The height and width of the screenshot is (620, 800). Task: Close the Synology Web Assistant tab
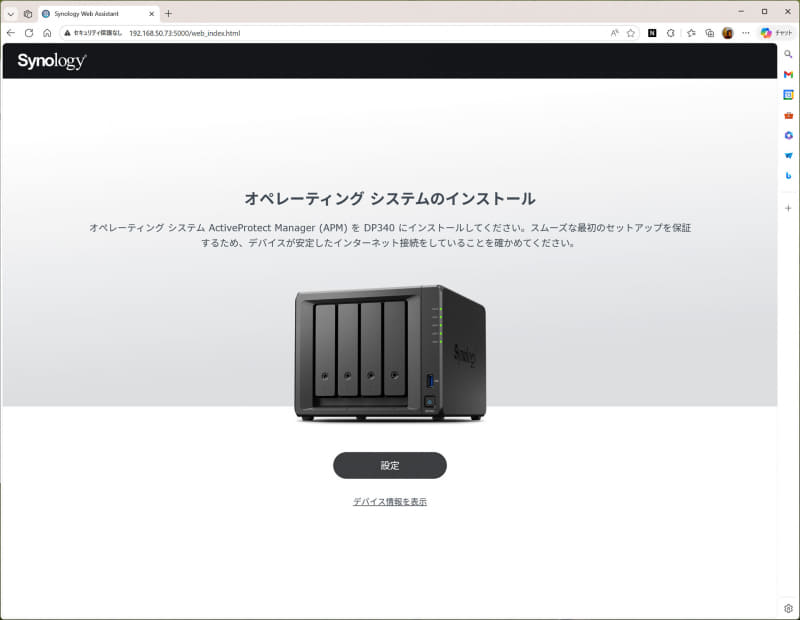click(152, 14)
